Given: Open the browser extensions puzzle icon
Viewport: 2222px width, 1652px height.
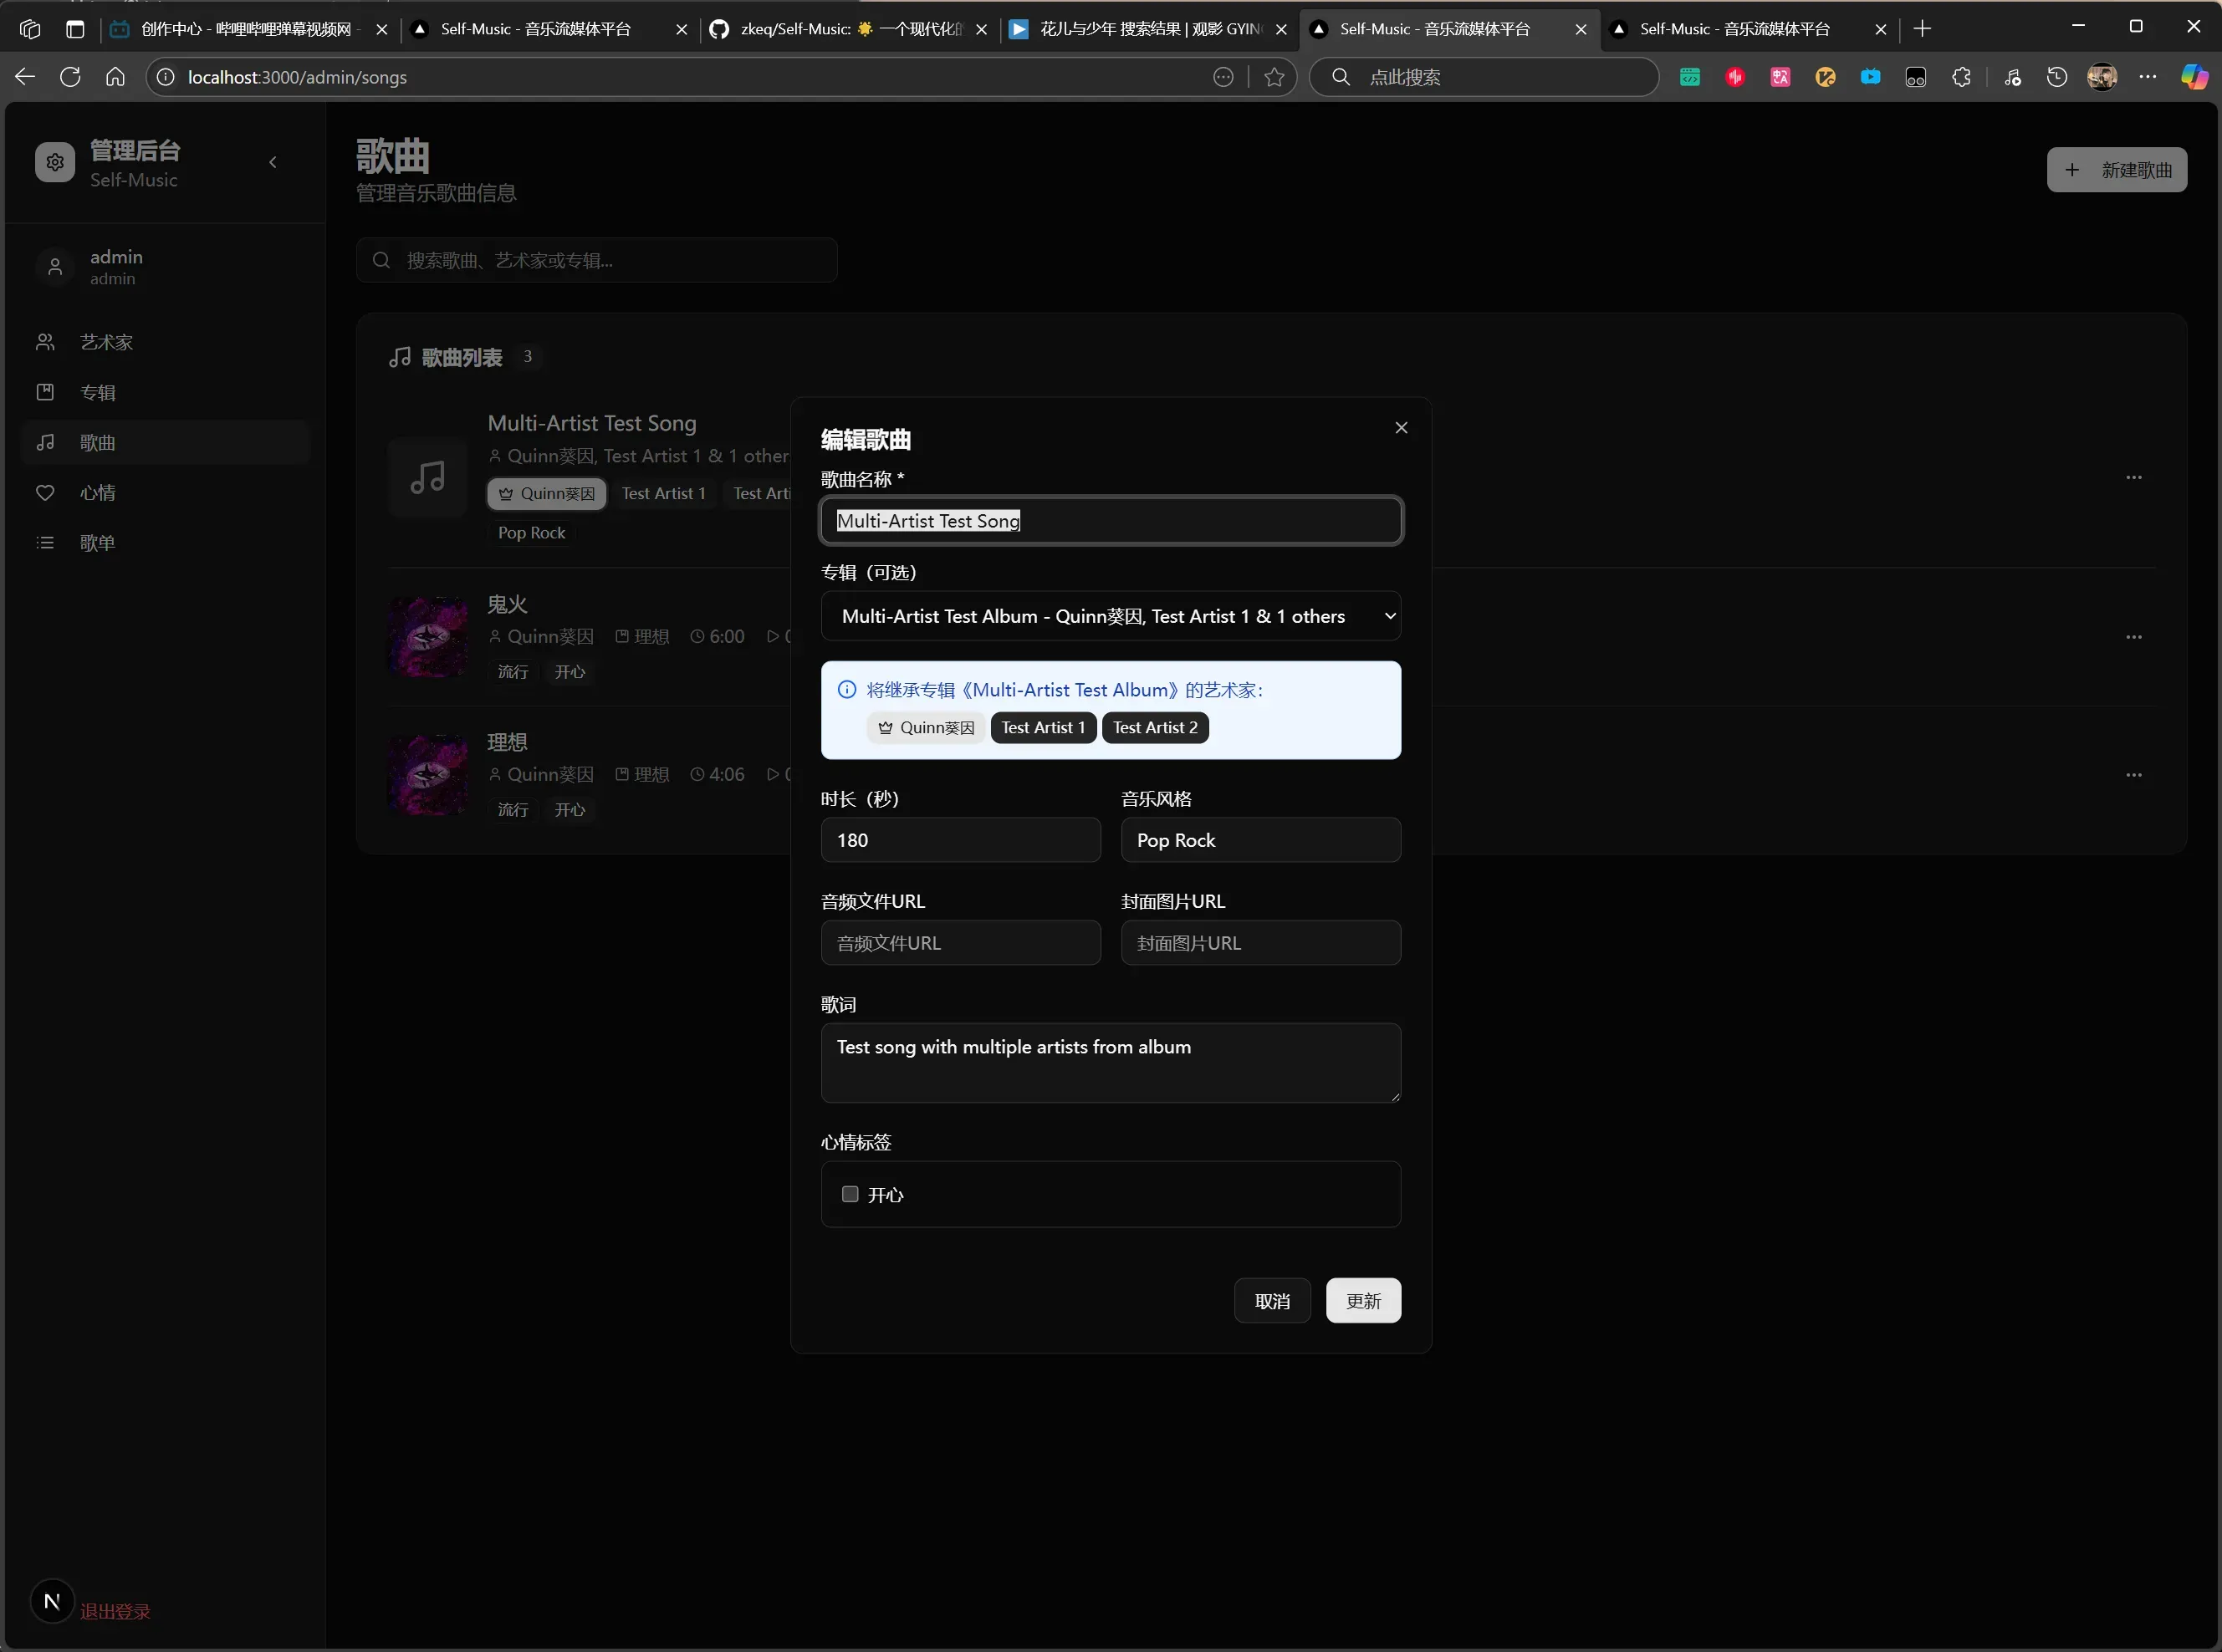Looking at the screenshot, I should 1961,77.
